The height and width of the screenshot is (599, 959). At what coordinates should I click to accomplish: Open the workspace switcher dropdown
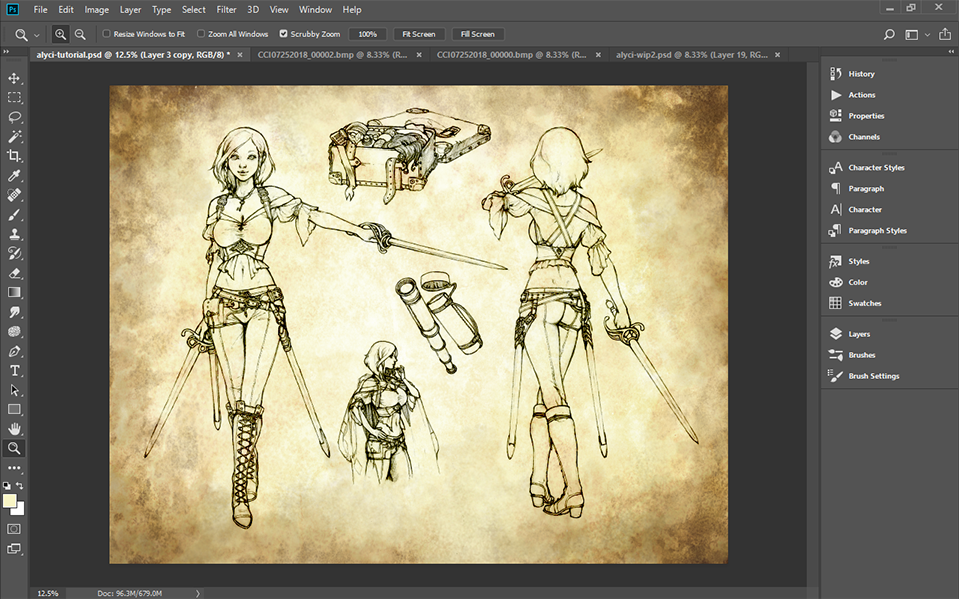tap(916, 35)
